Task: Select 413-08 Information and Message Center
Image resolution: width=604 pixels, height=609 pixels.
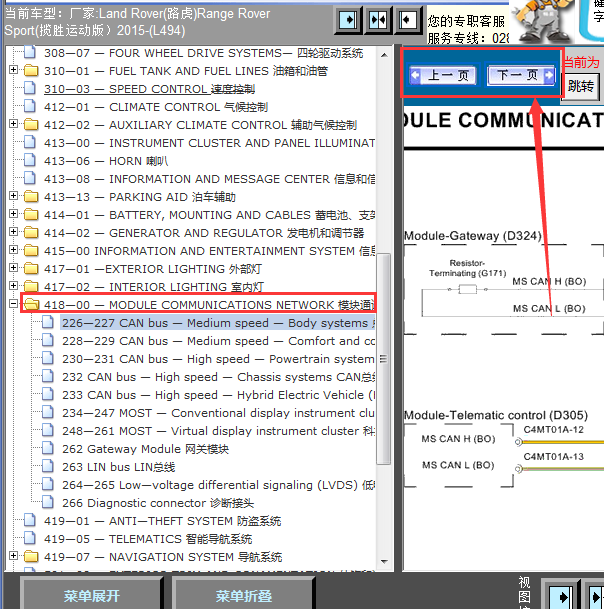Action: pos(209,179)
